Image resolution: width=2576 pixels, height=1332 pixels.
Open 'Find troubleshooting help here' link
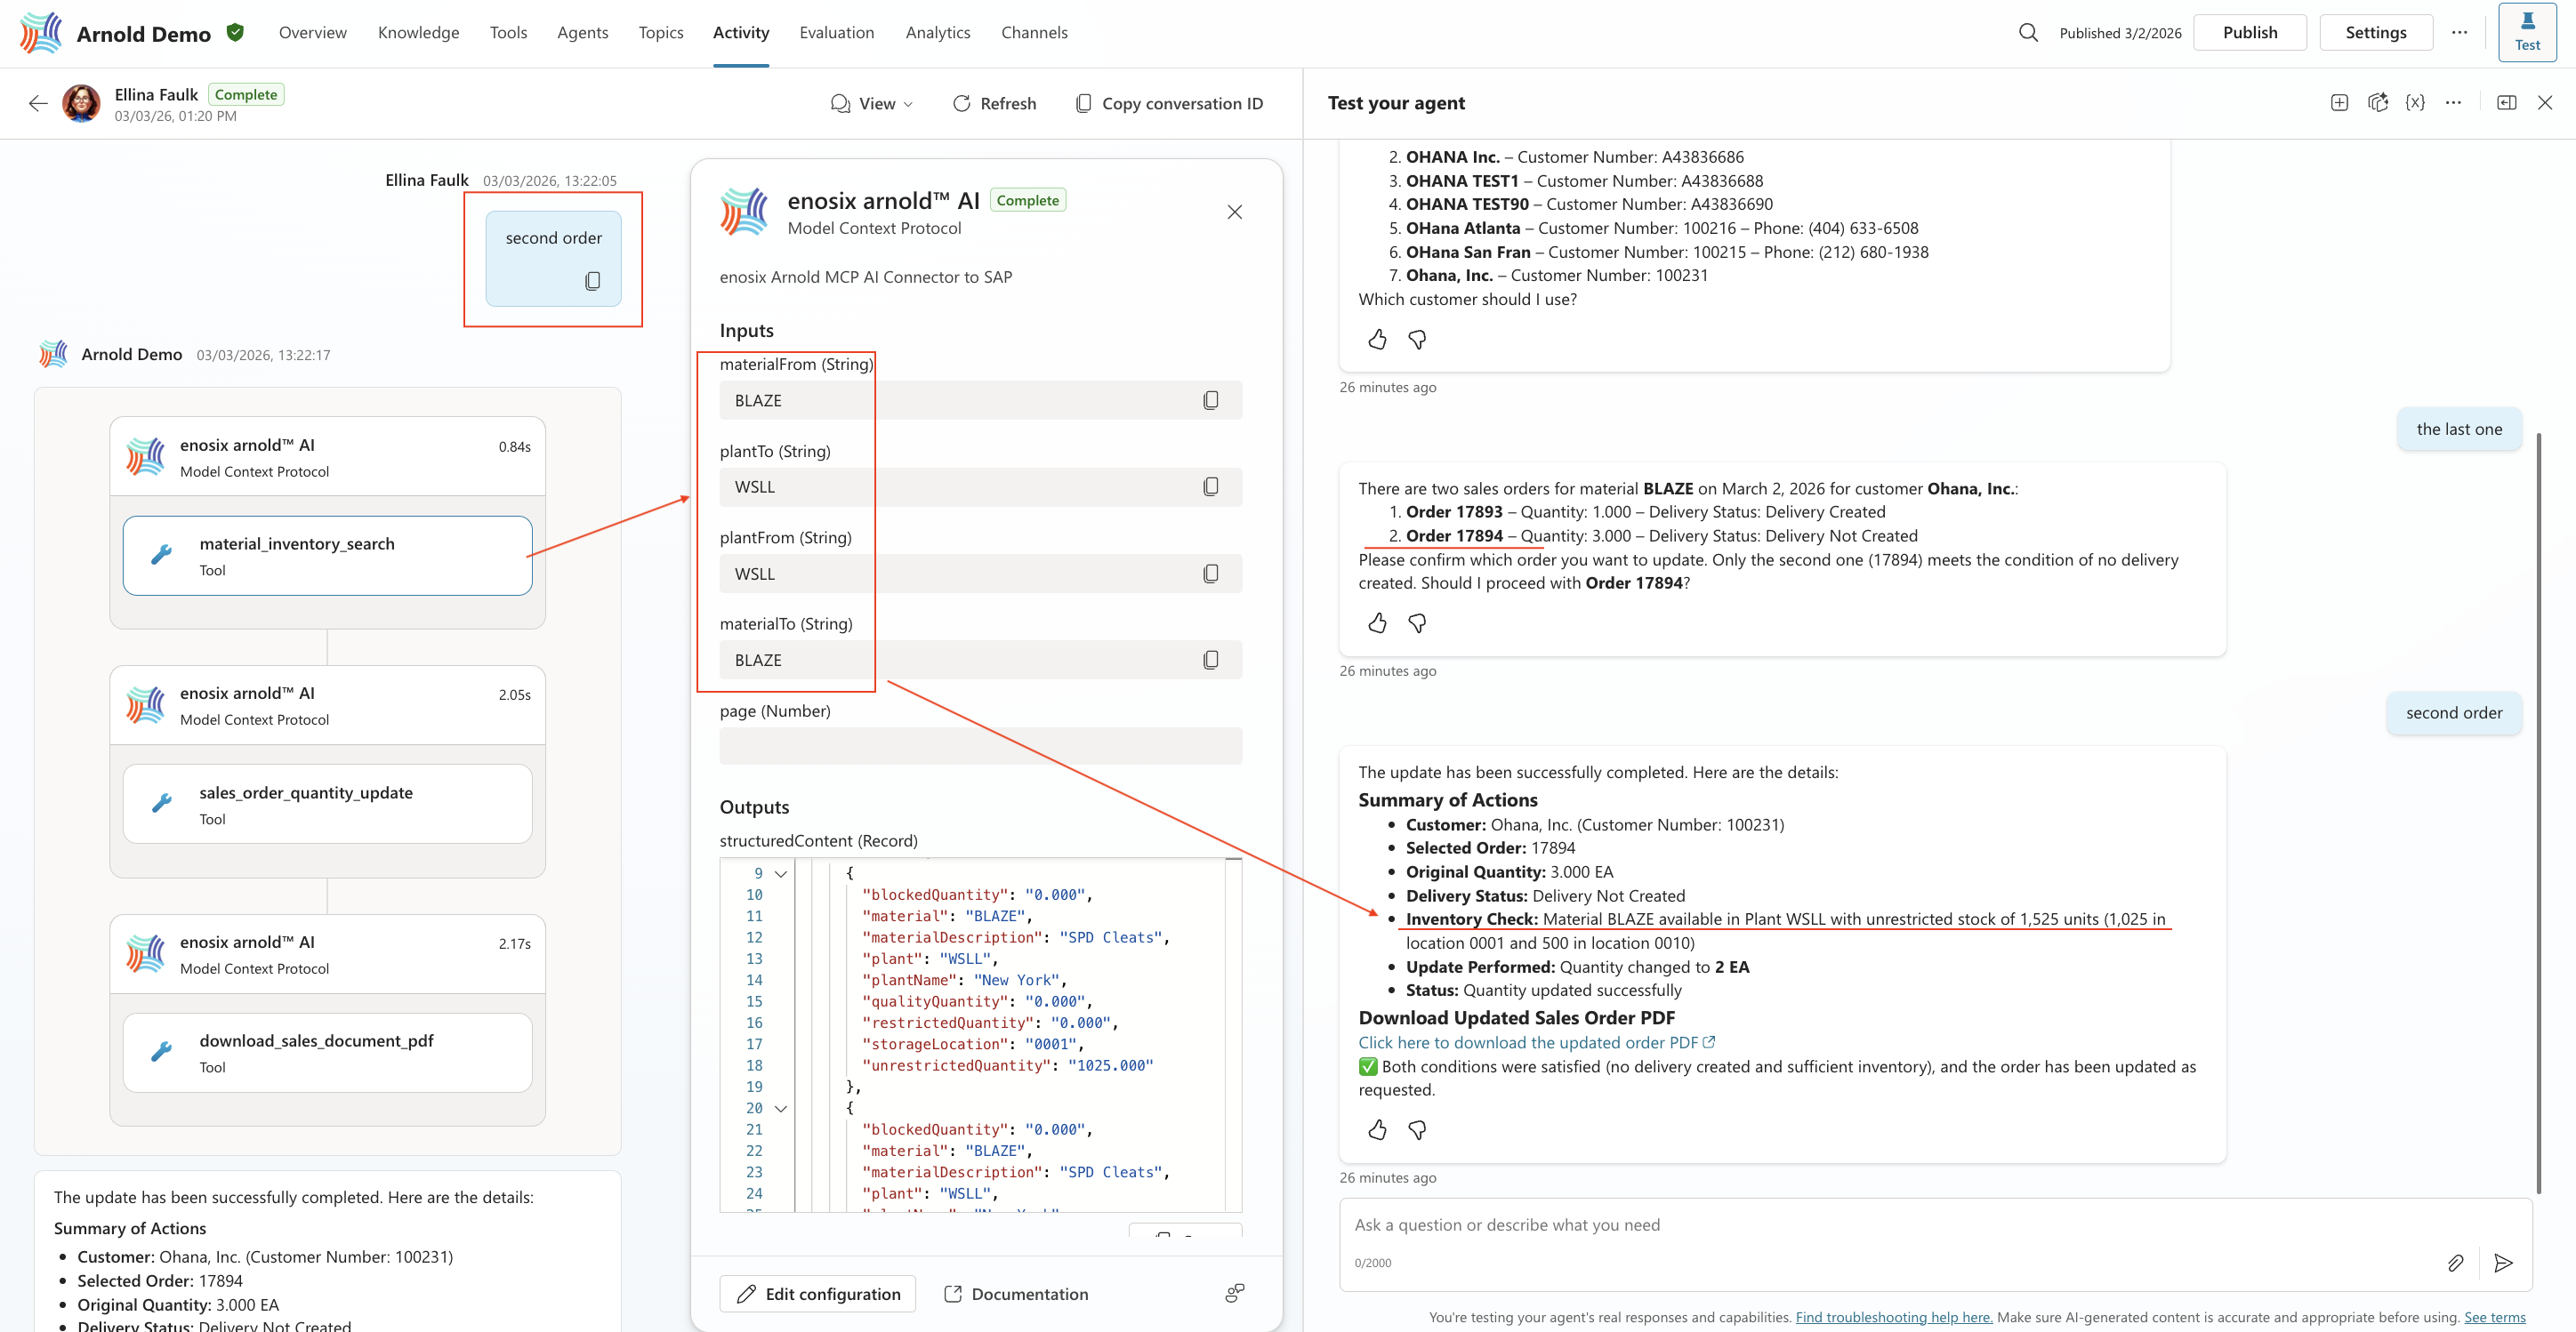tap(1894, 1317)
